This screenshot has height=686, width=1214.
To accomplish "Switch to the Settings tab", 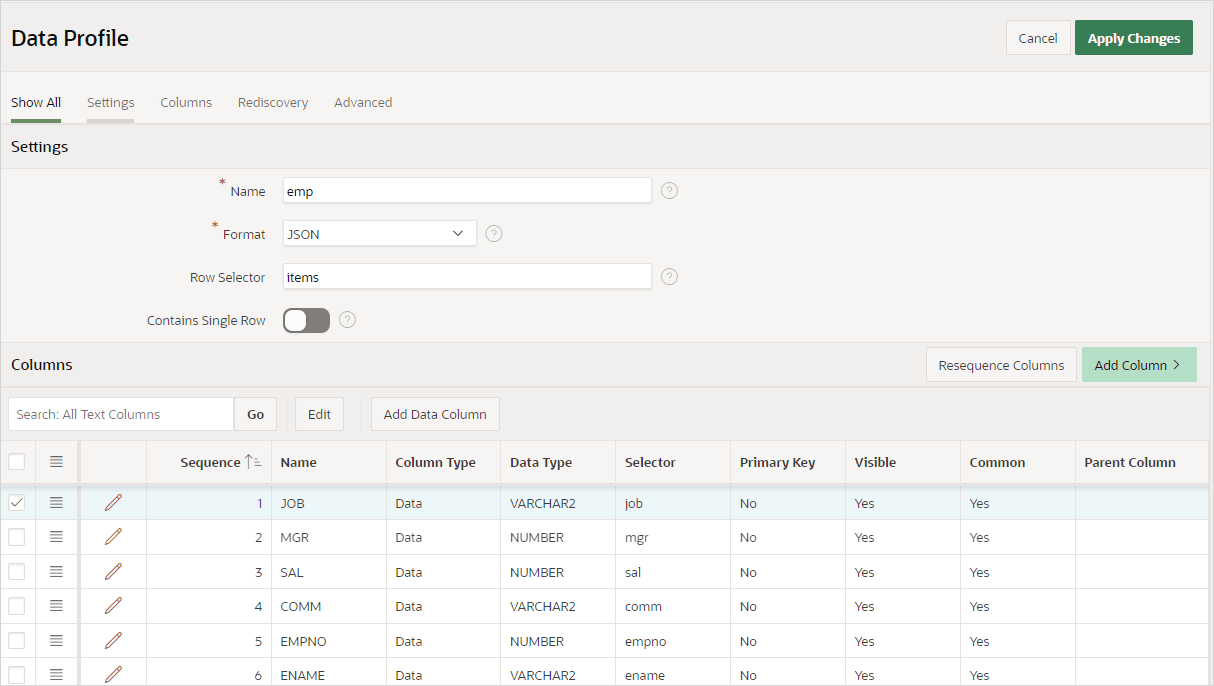I will (x=110, y=102).
